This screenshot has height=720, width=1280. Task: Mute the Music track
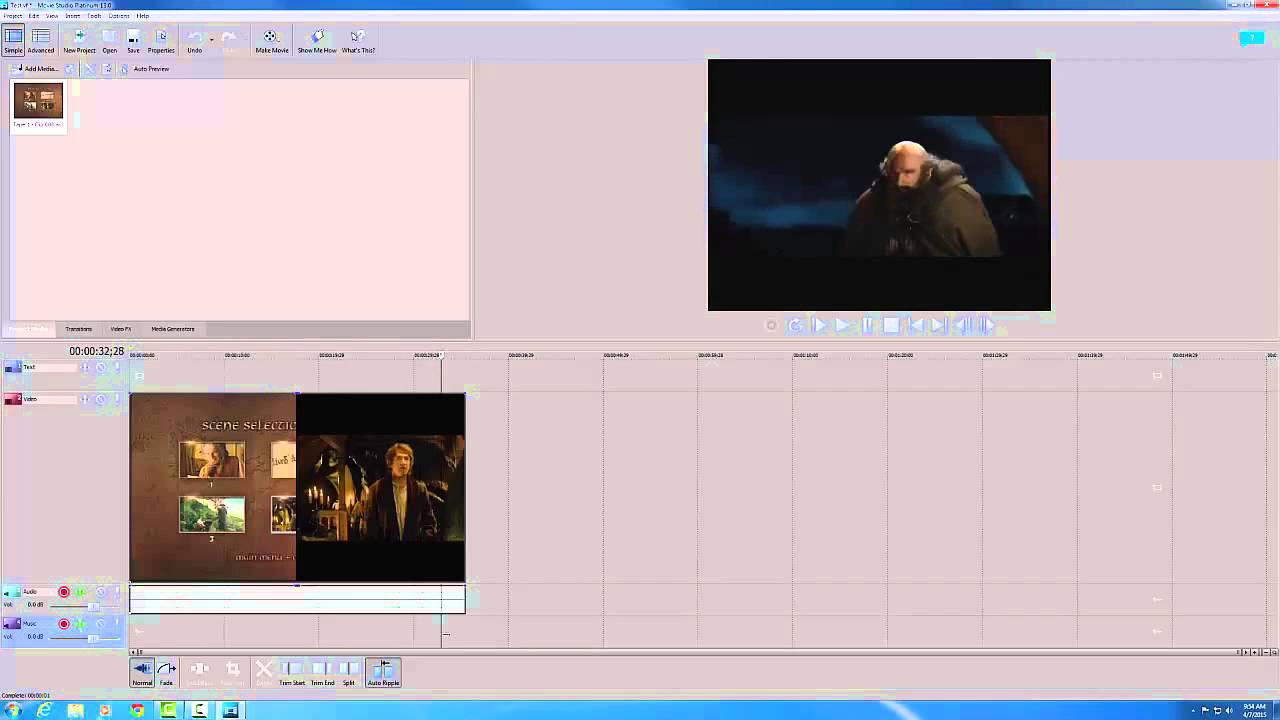100,624
